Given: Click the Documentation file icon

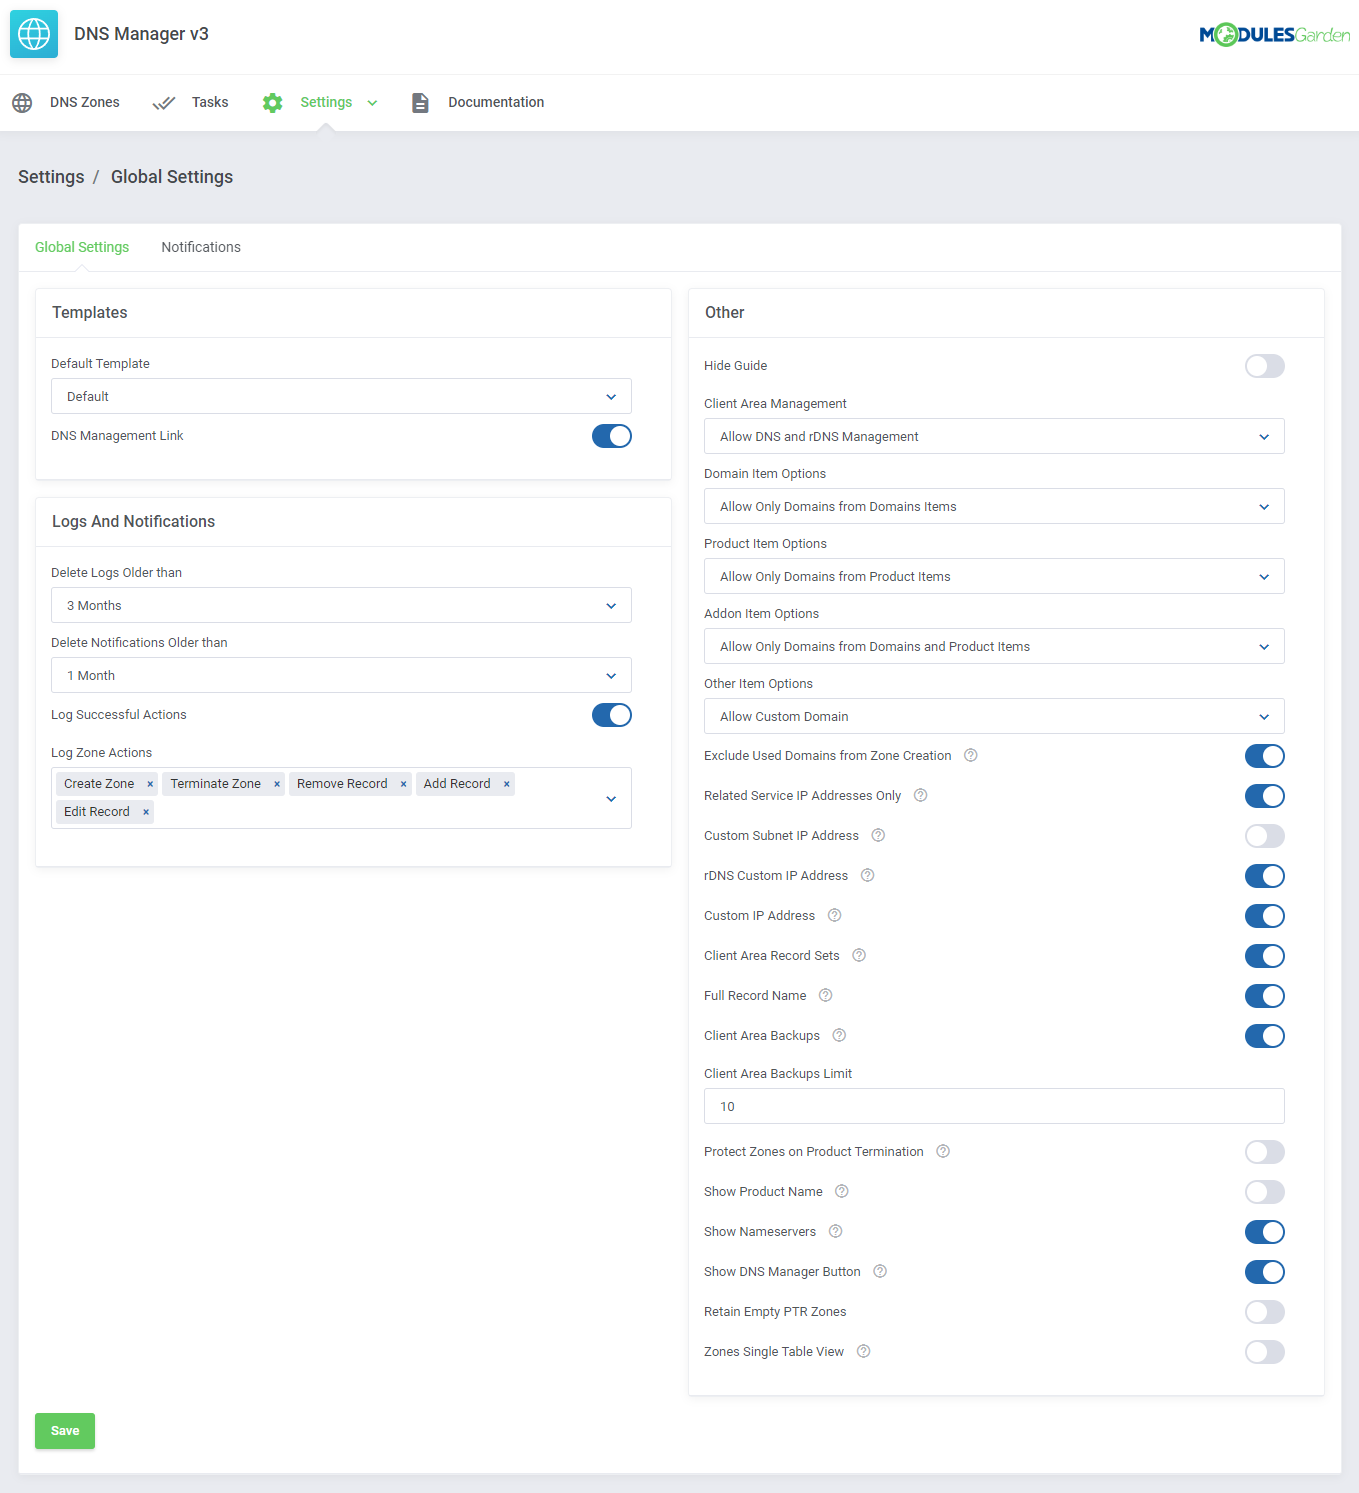Looking at the screenshot, I should (420, 103).
